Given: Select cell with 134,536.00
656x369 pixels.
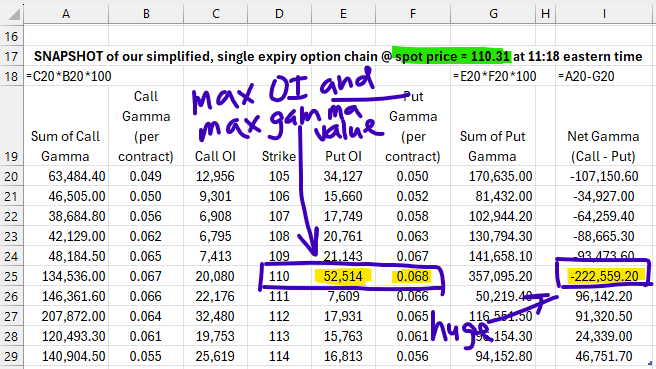Looking at the screenshot, I should click(66, 276).
